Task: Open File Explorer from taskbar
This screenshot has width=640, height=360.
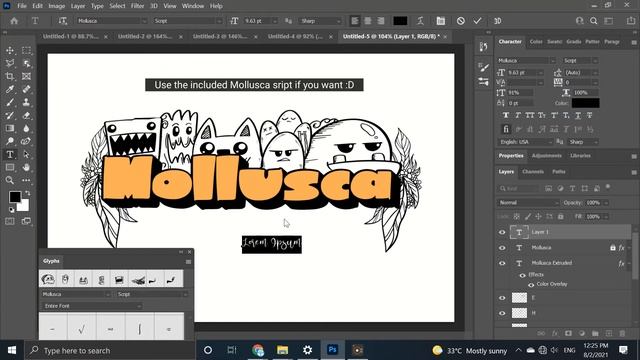Action: tap(282, 350)
